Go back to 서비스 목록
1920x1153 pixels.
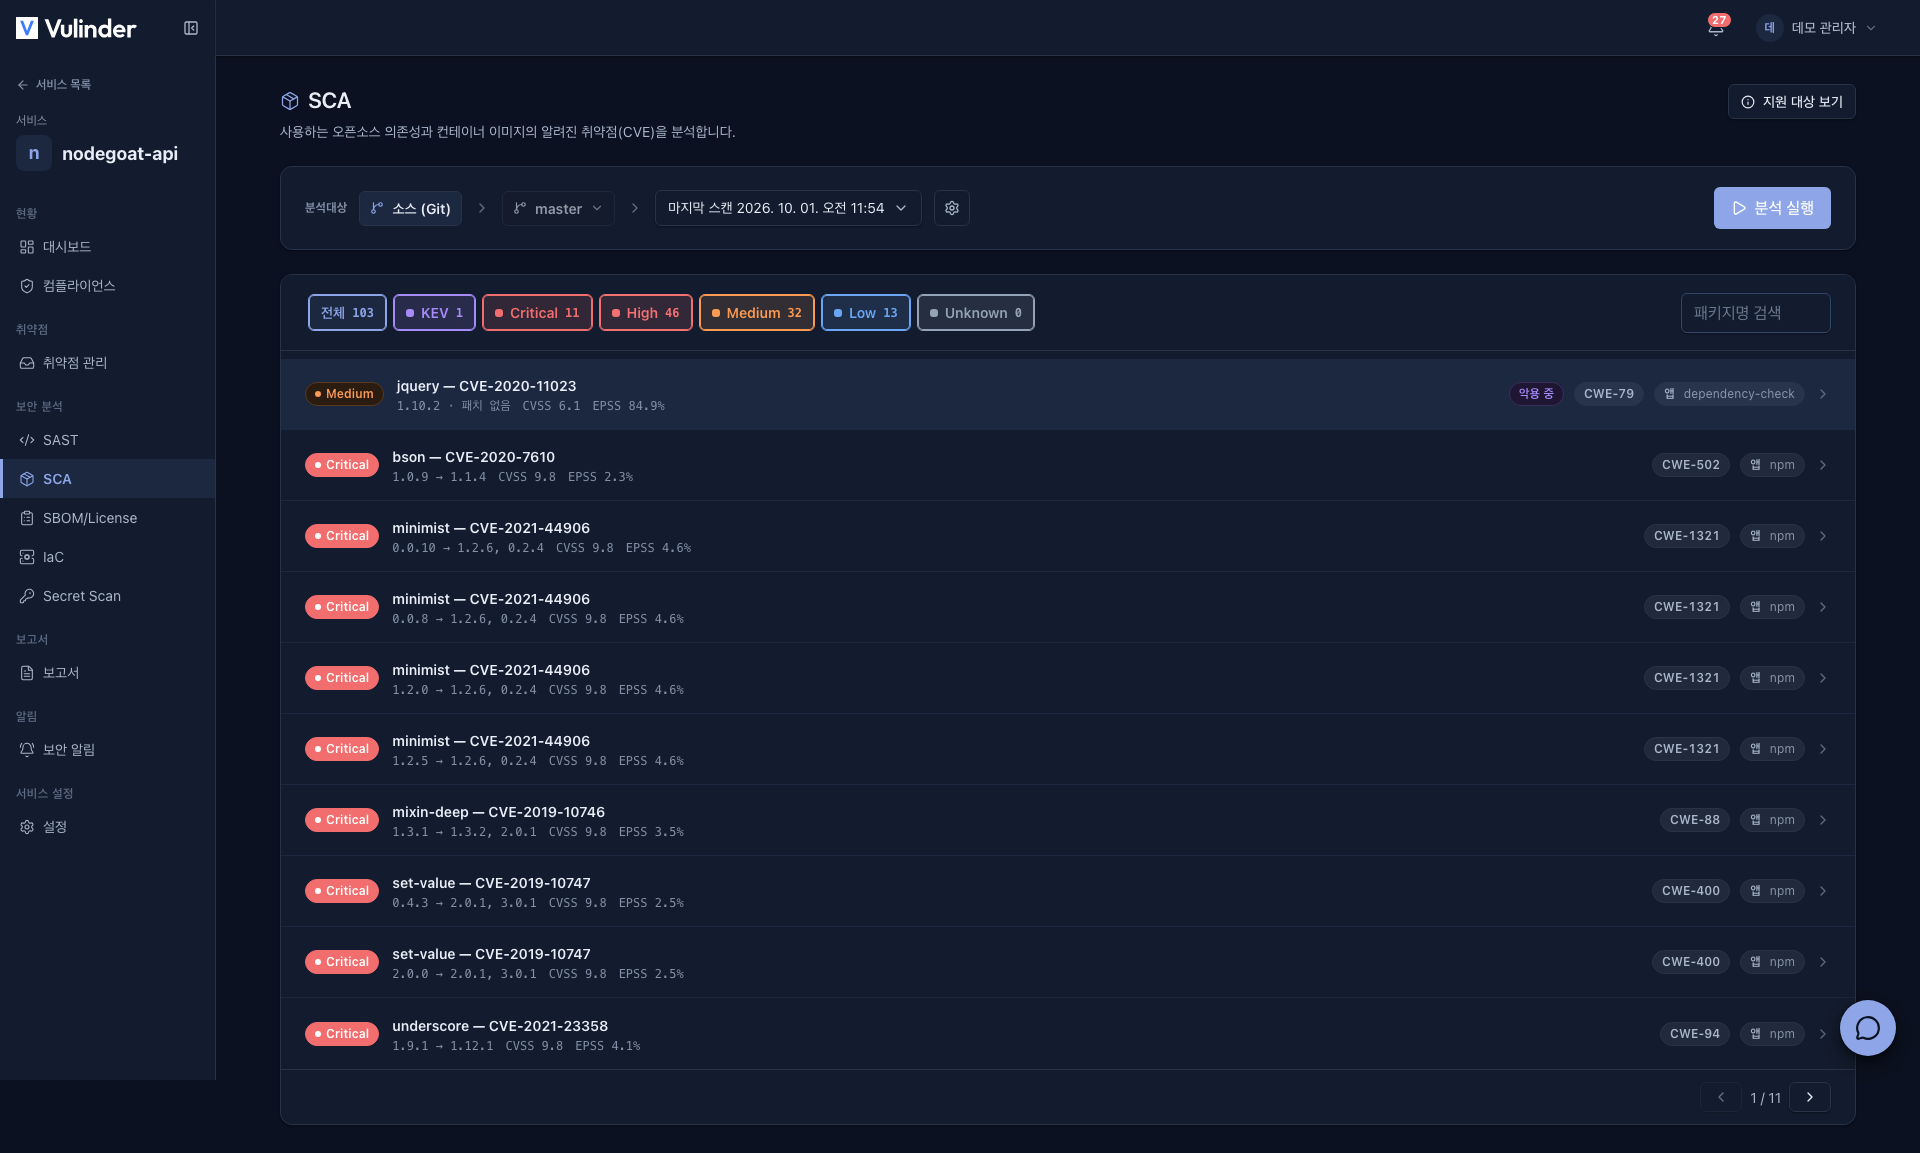pos(54,85)
